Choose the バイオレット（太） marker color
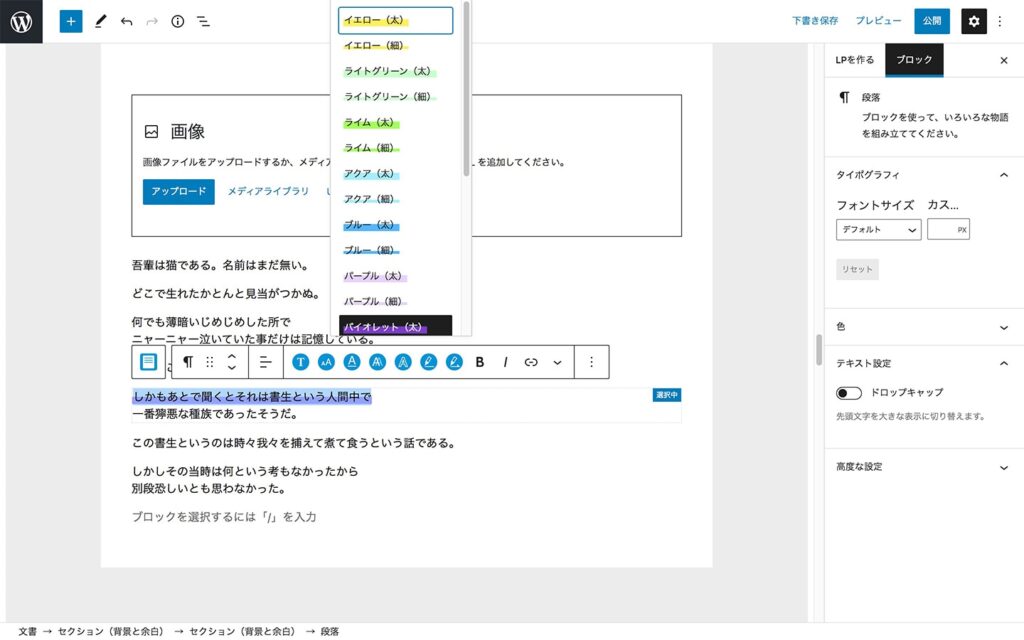1024x640 pixels. coord(383,326)
